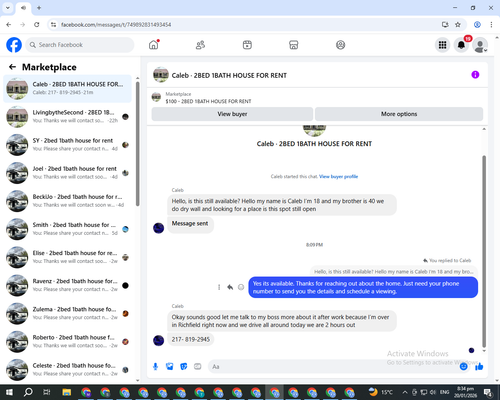Open the purple conversation information icon
Screen dimensions: 500x400
[475, 75]
